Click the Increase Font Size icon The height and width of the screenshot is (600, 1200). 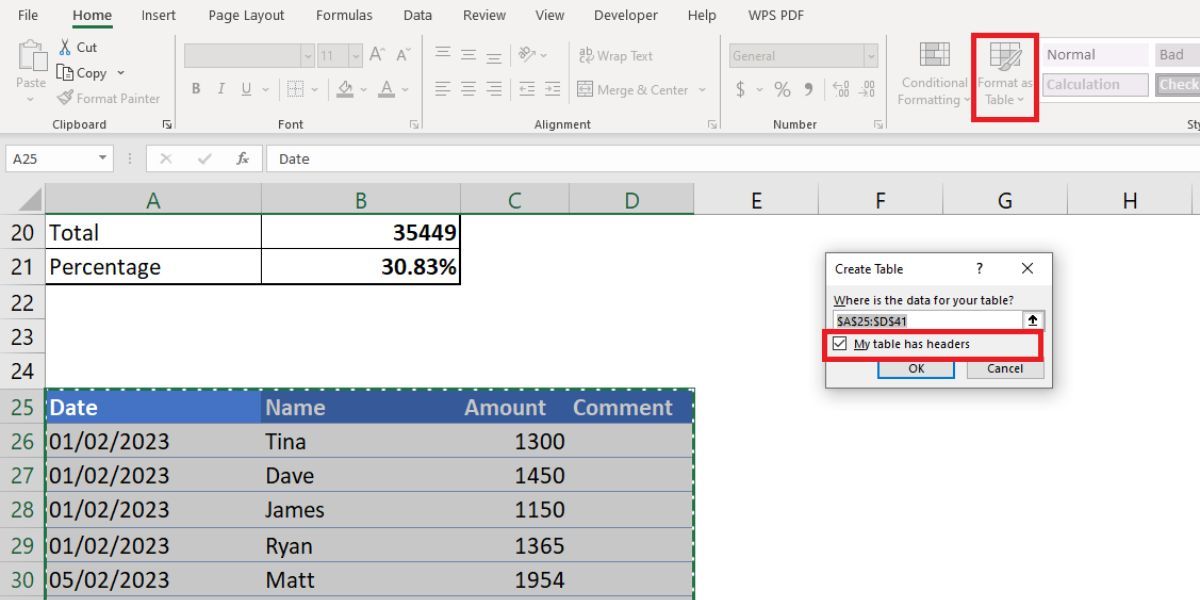click(377, 56)
